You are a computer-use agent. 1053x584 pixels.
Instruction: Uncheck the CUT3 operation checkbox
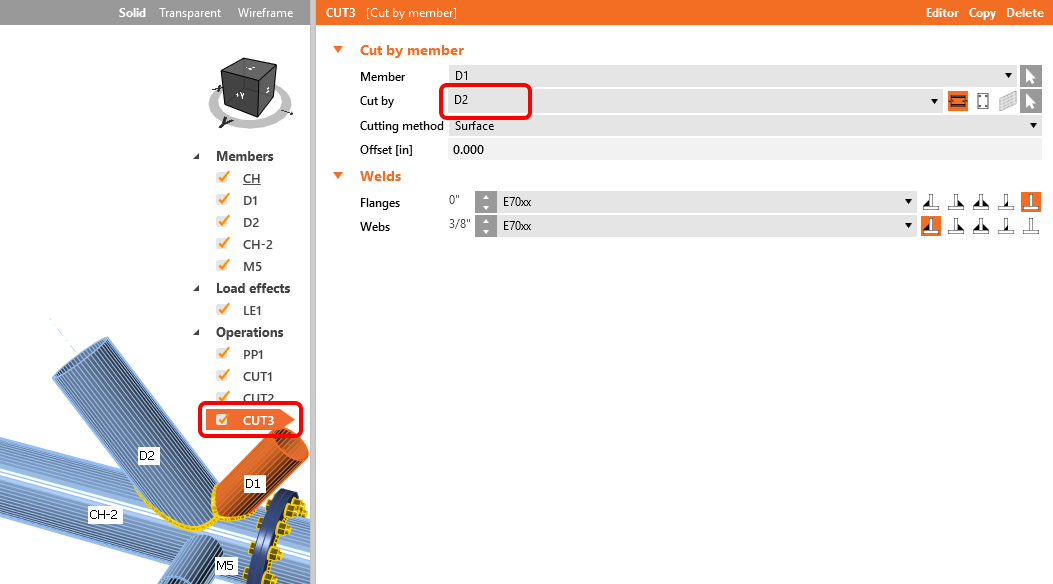[222, 420]
